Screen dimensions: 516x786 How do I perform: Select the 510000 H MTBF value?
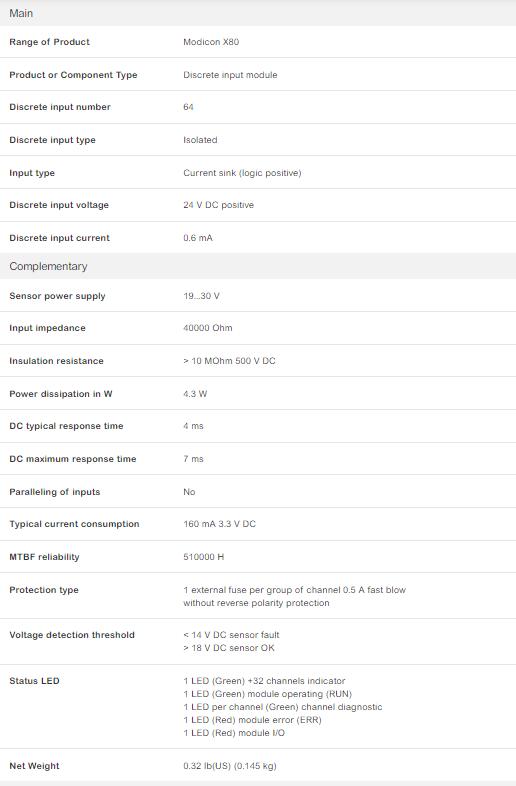pyautogui.click(x=204, y=557)
